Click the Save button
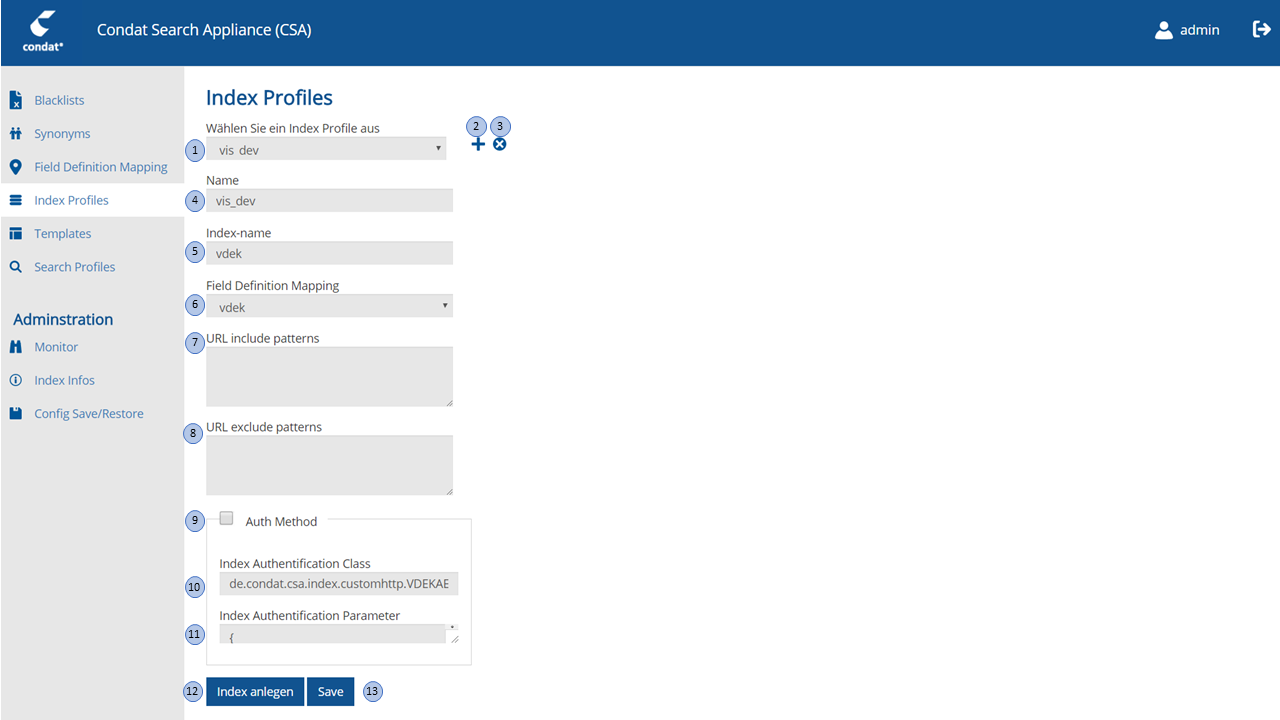The width and height of the screenshot is (1280, 720). click(330, 691)
